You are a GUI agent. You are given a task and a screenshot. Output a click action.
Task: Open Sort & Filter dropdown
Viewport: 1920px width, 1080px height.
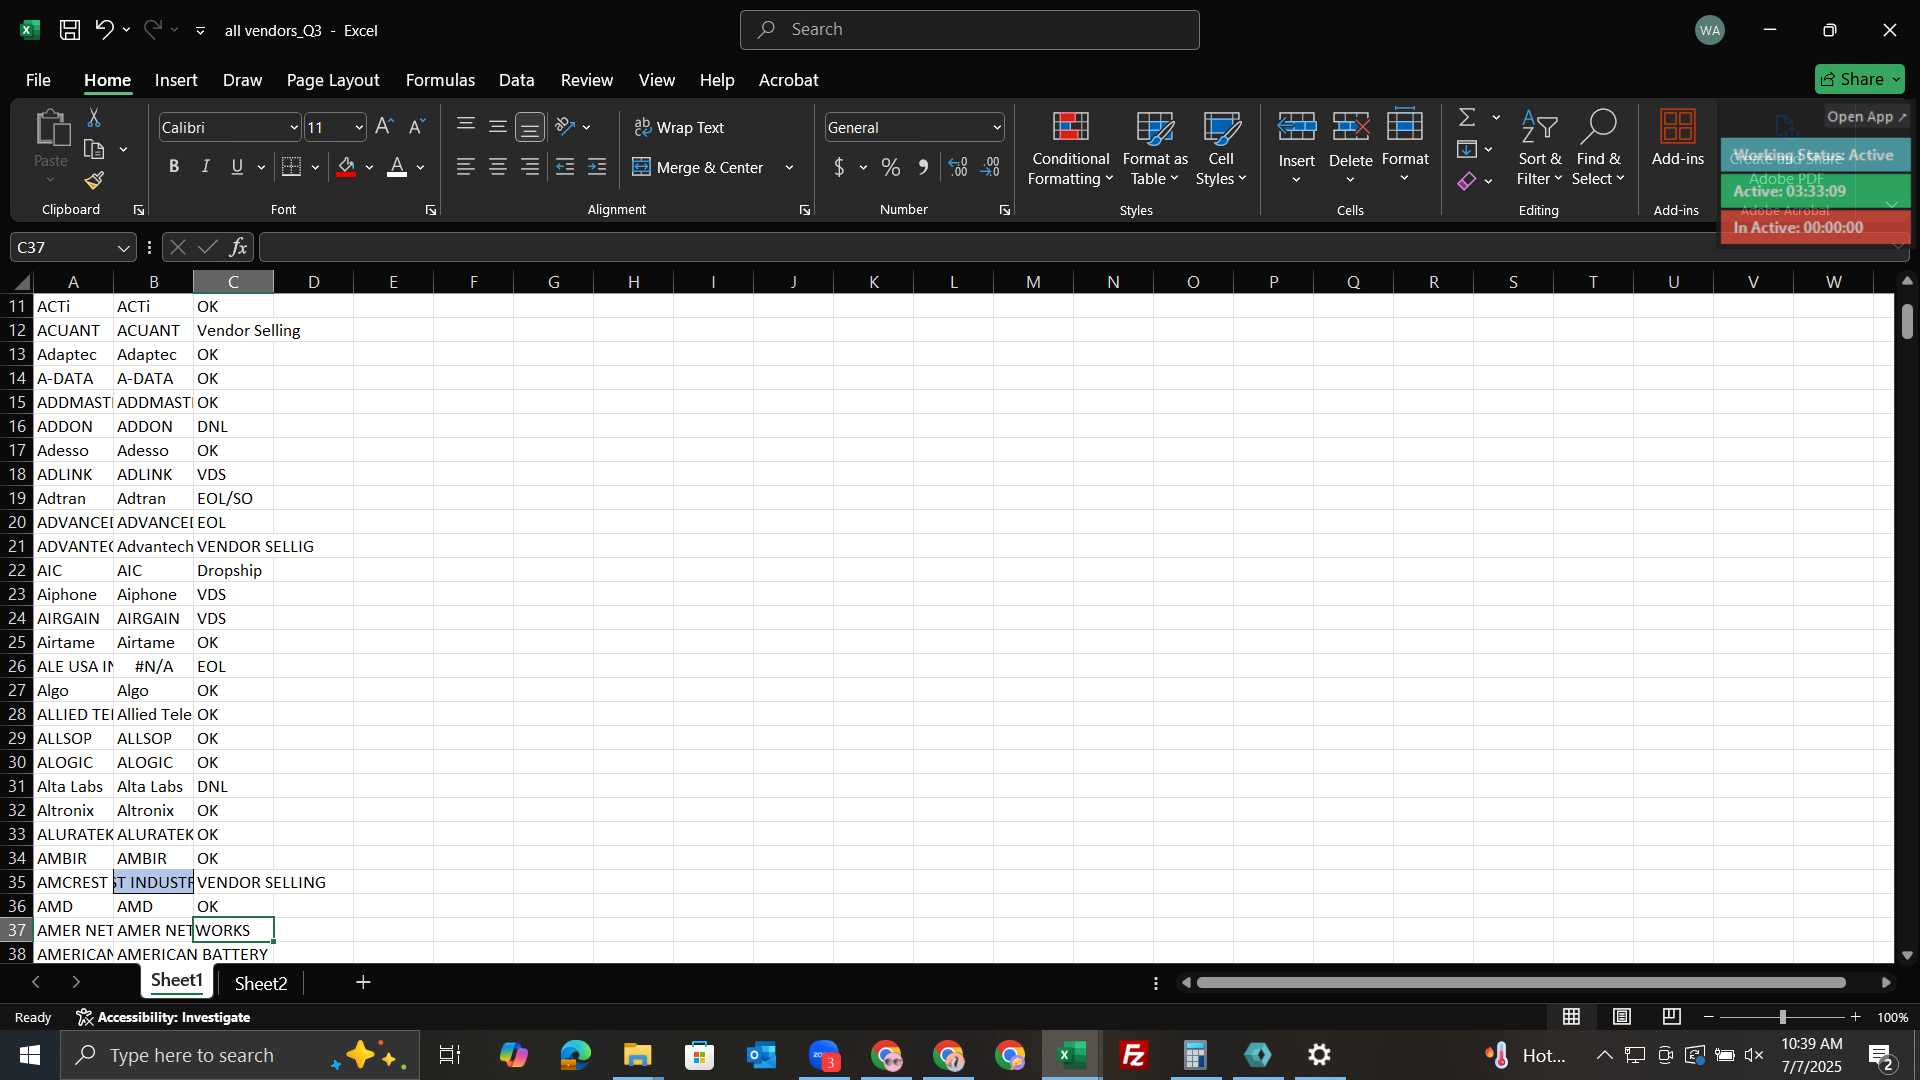(x=1539, y=148)
